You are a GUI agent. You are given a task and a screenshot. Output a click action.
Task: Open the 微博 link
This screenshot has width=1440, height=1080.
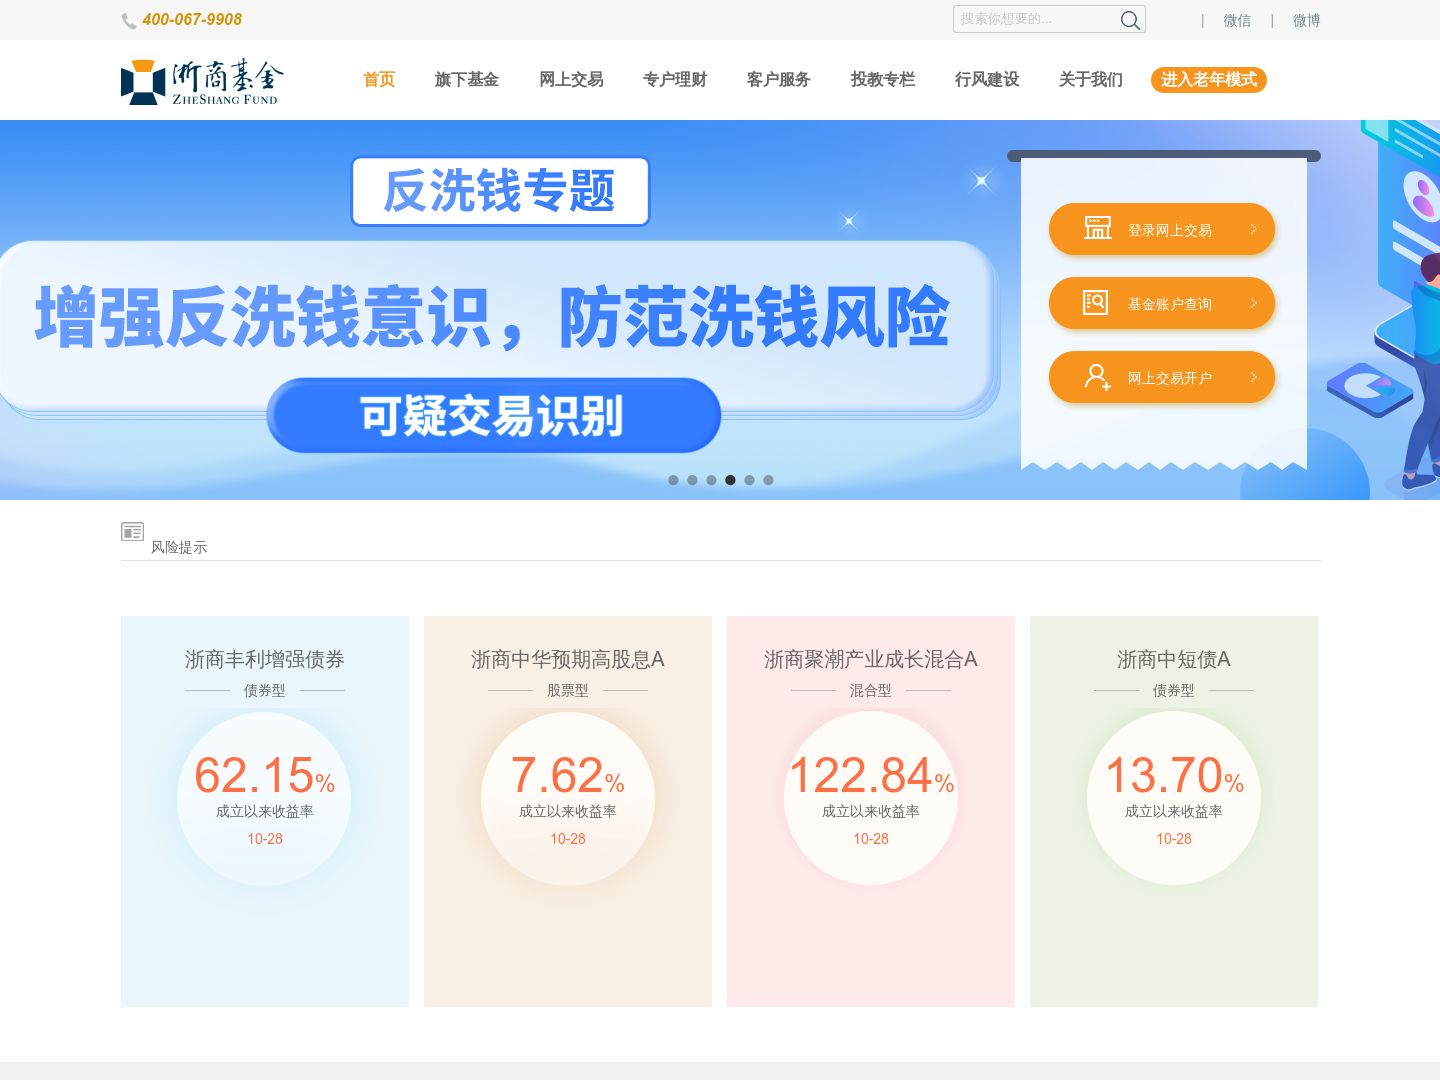tap(1306, 20)
